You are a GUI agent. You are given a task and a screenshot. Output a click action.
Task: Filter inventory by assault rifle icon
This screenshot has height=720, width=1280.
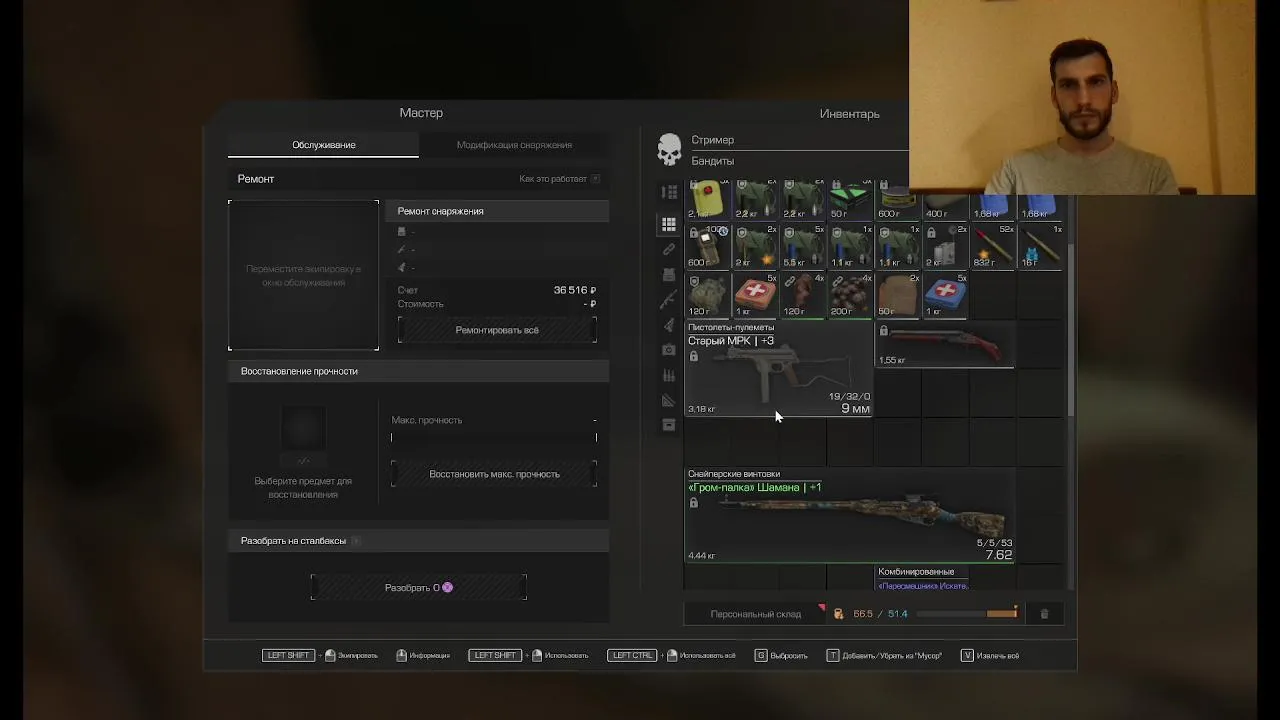(669, 299)
